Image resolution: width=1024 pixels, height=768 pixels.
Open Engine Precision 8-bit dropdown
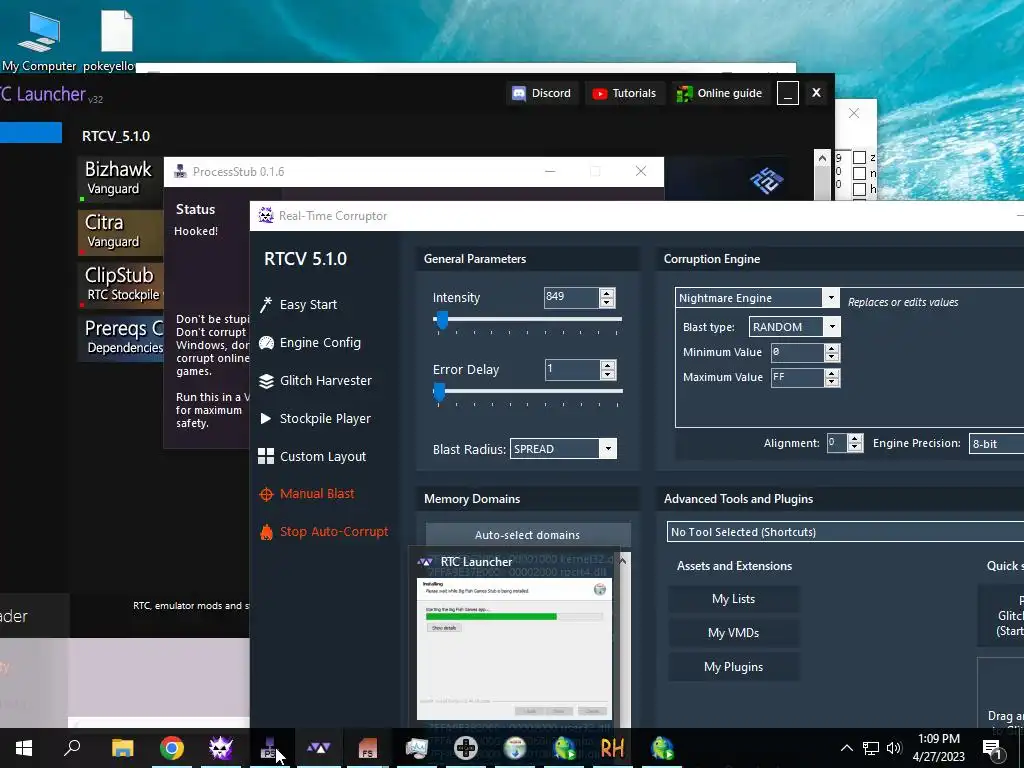click(996, 443)
